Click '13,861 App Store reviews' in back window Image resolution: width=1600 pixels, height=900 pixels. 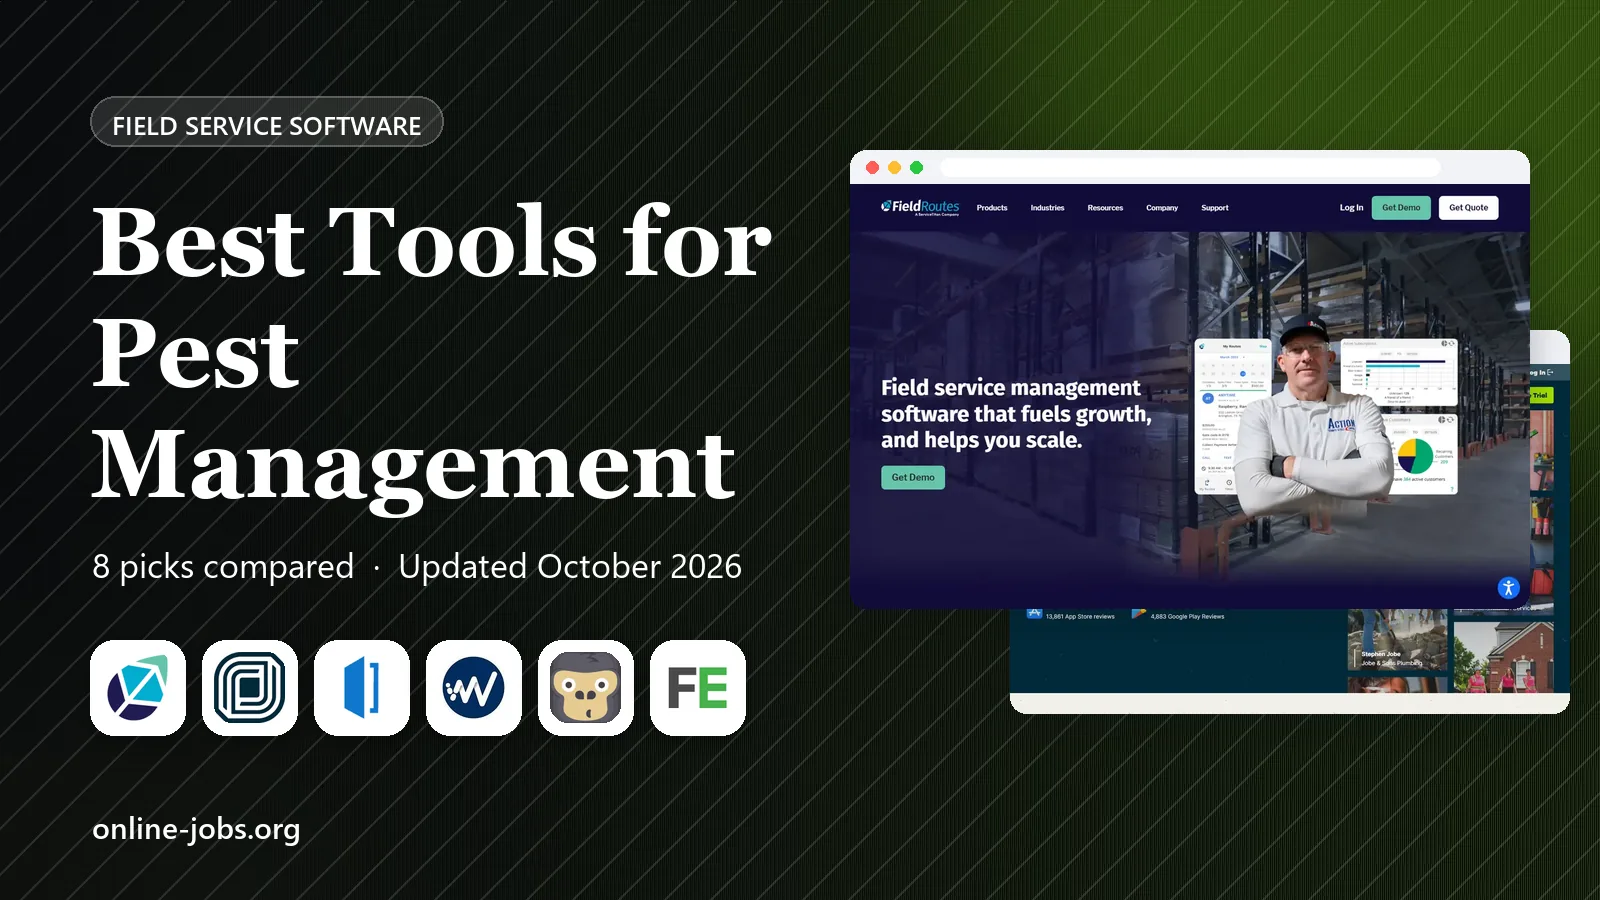pyautogui.click(x=1080, y=617)
